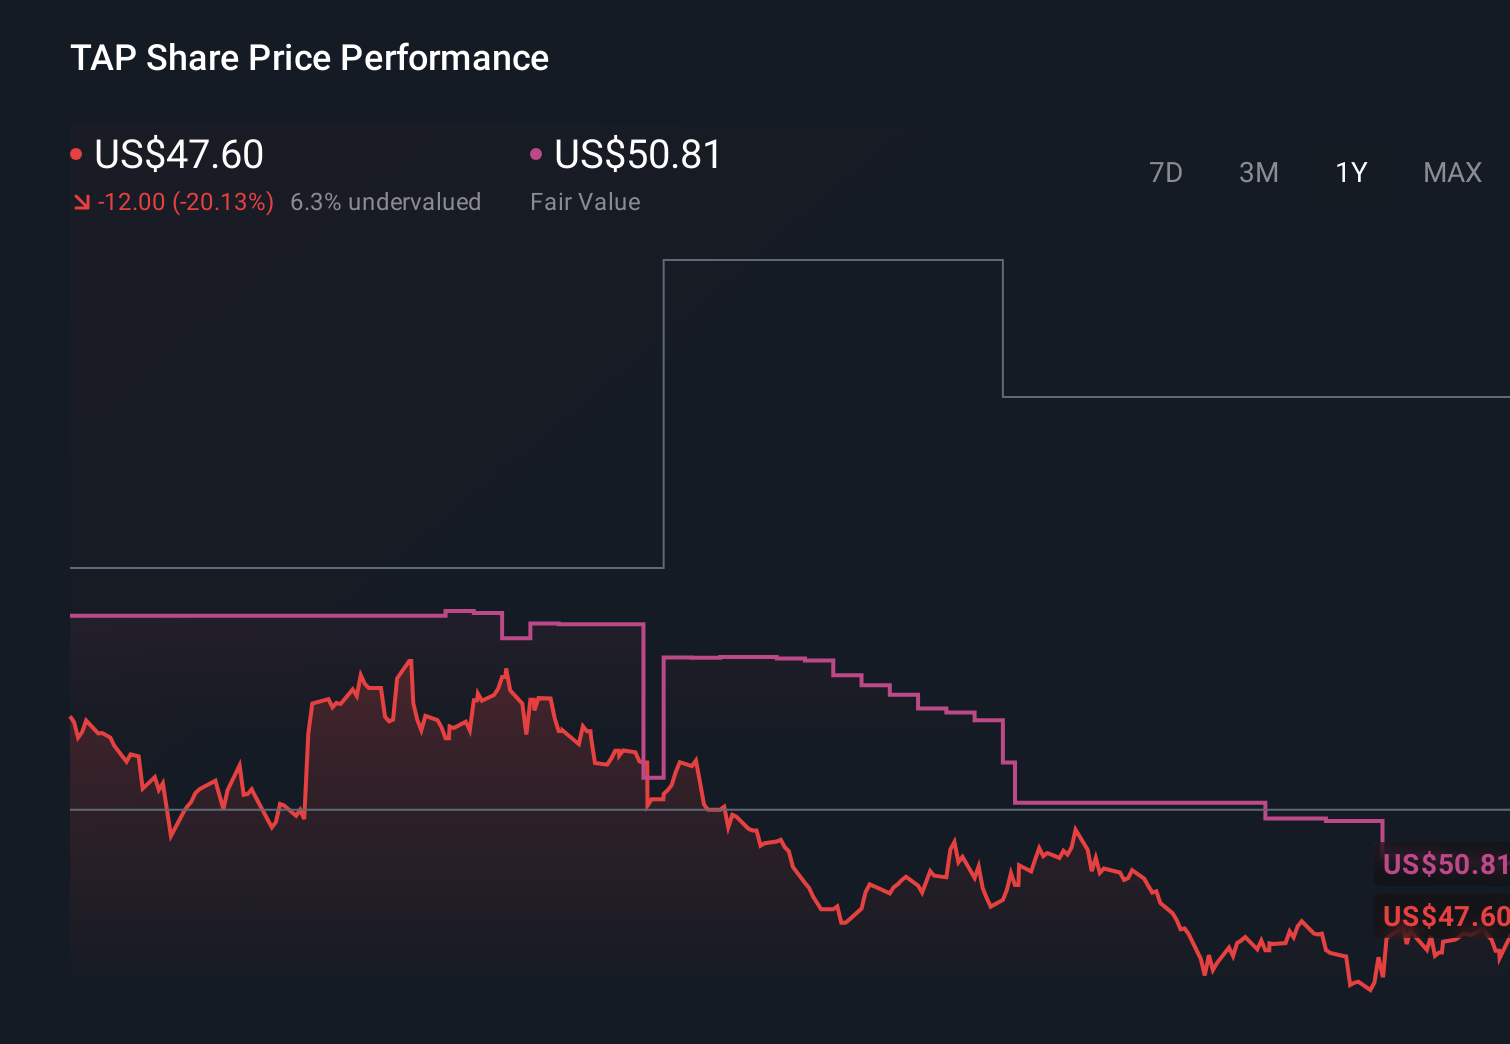Select the 1Y range tab
The height and width of the screenshot is (1044, 1510).
tap(1350, 172)
